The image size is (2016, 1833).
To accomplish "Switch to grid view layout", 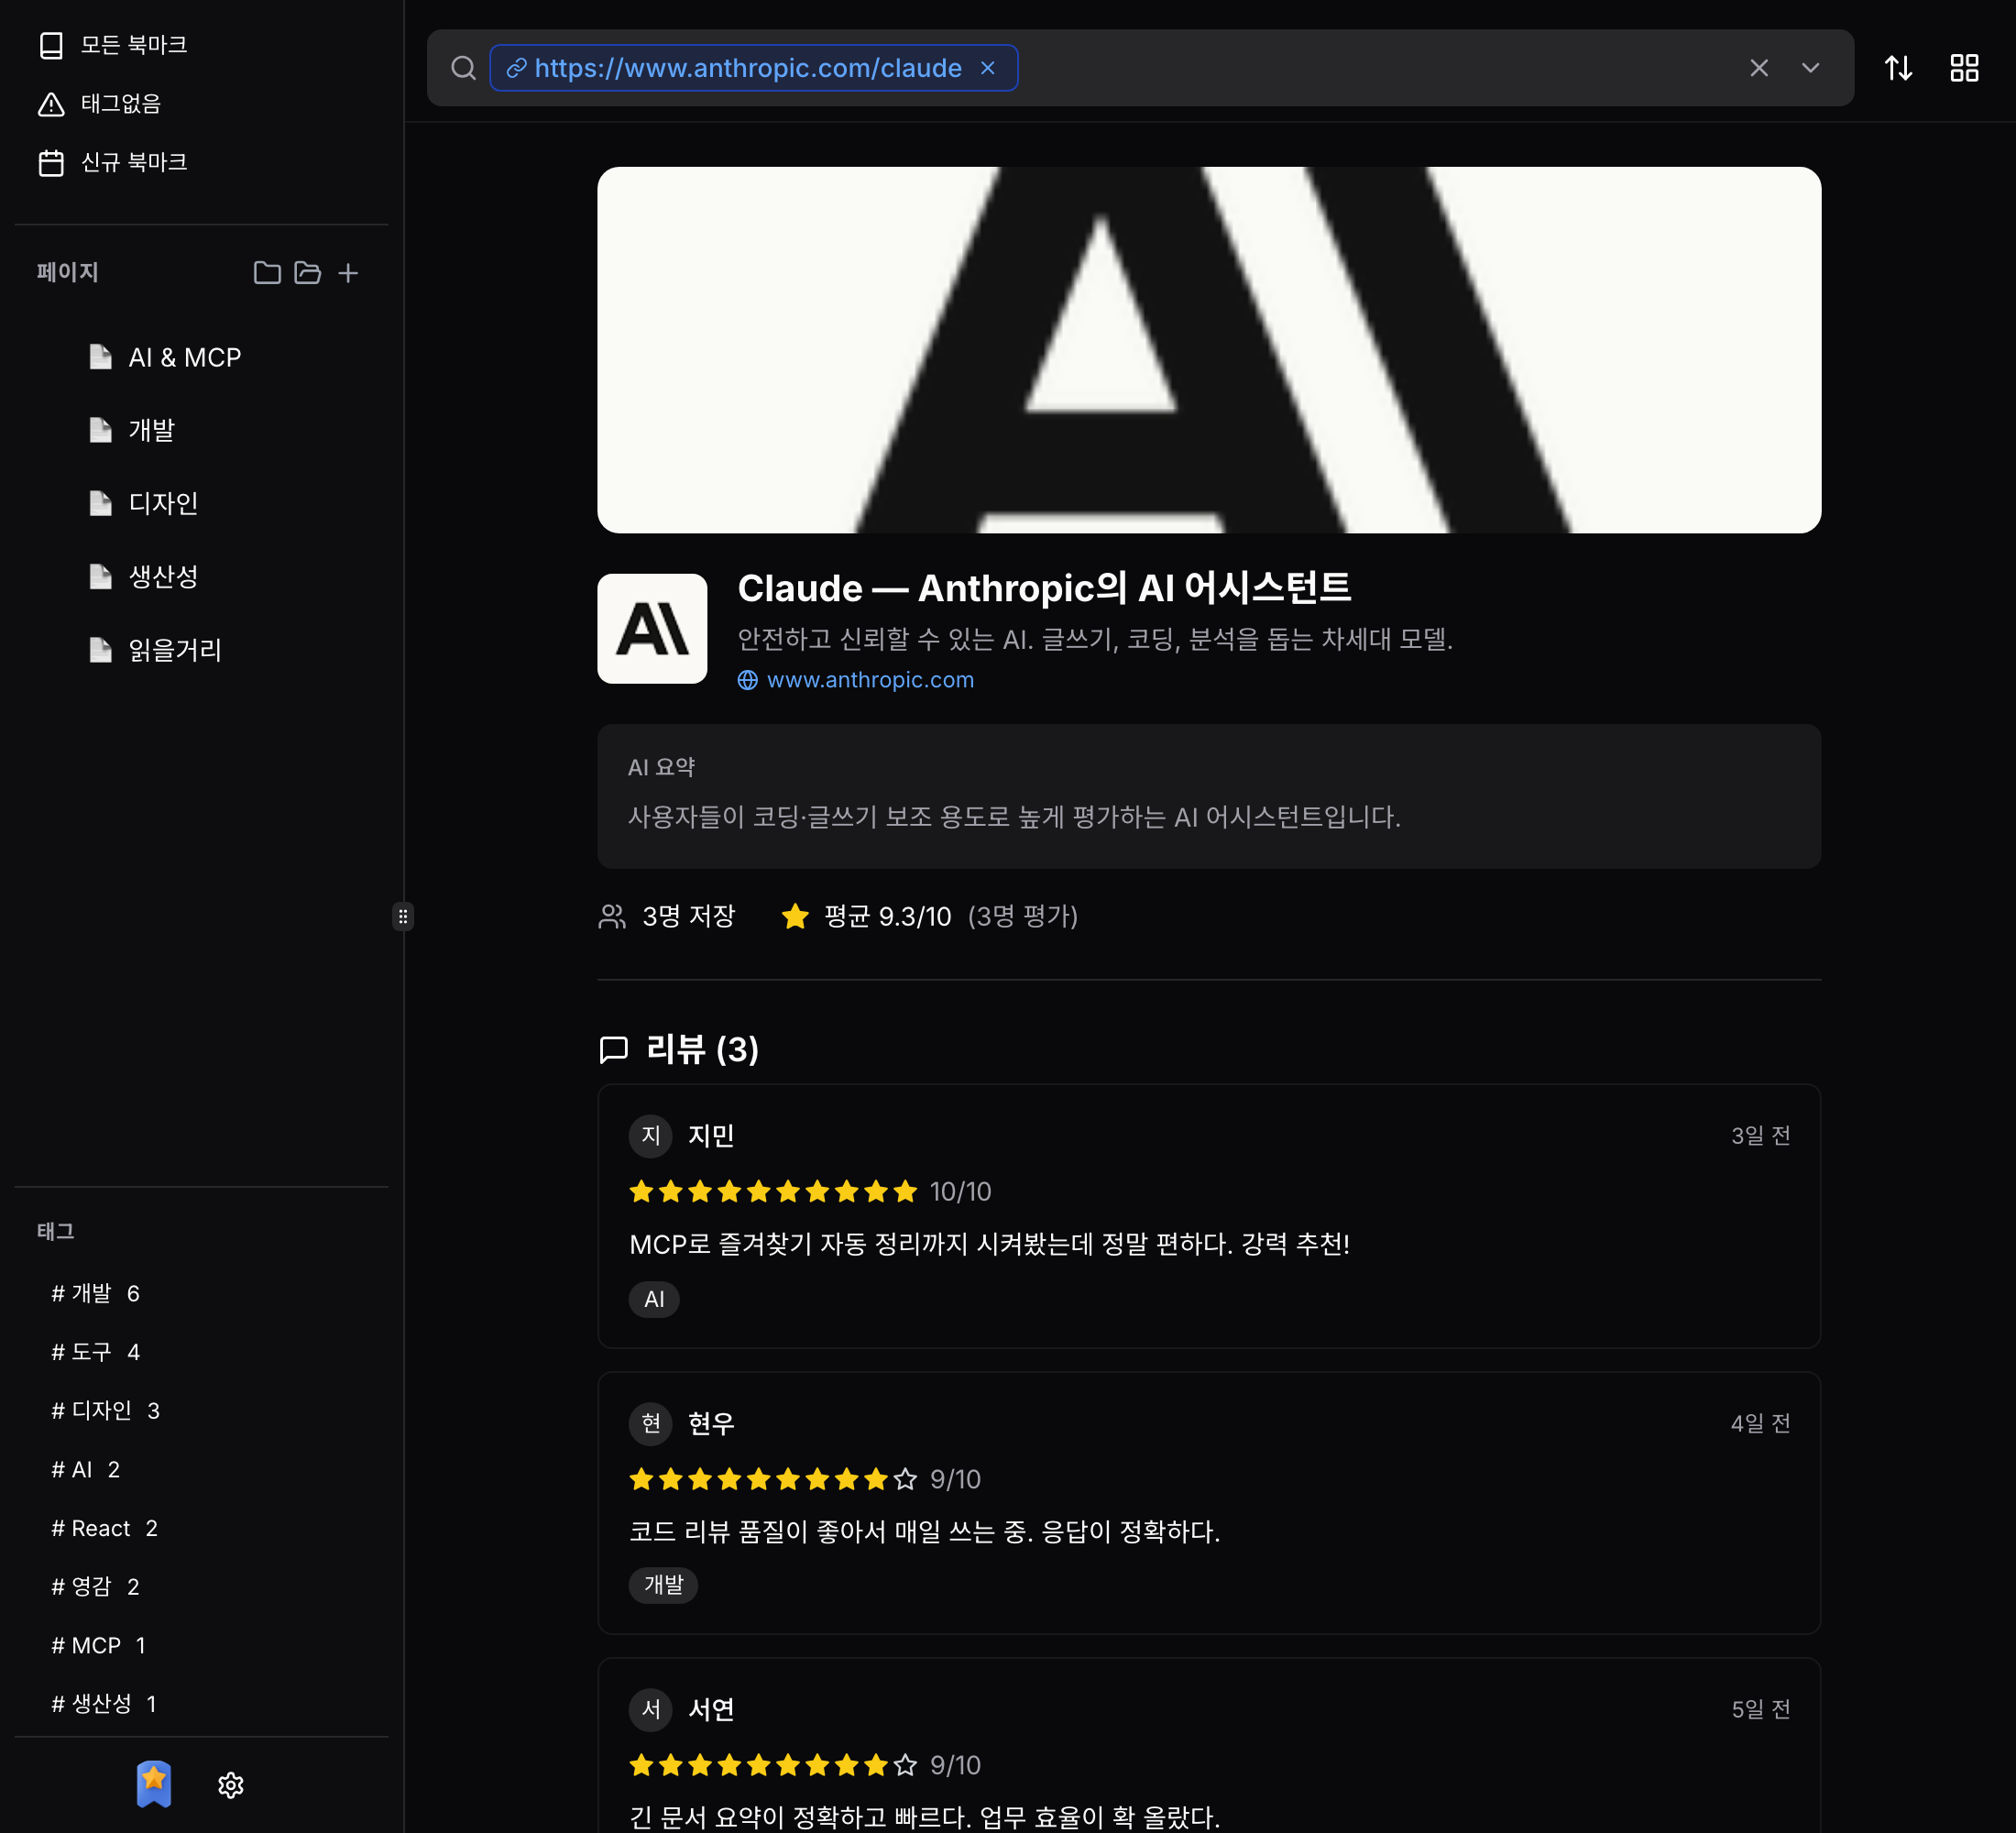I will [x=1964, y=68].
